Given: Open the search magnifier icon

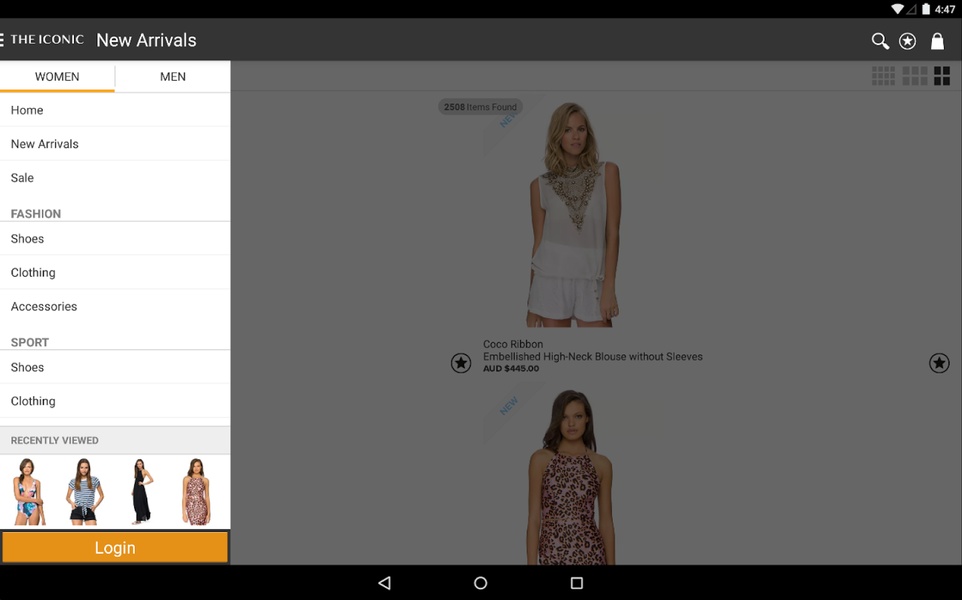Looking at the screenshot, I should click(x=880, y=40).
